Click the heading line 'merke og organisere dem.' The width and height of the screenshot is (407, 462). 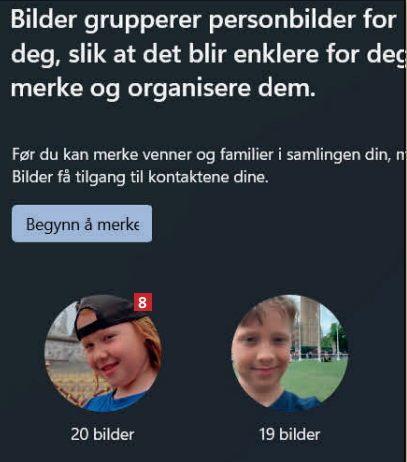(x=163, y=89)
